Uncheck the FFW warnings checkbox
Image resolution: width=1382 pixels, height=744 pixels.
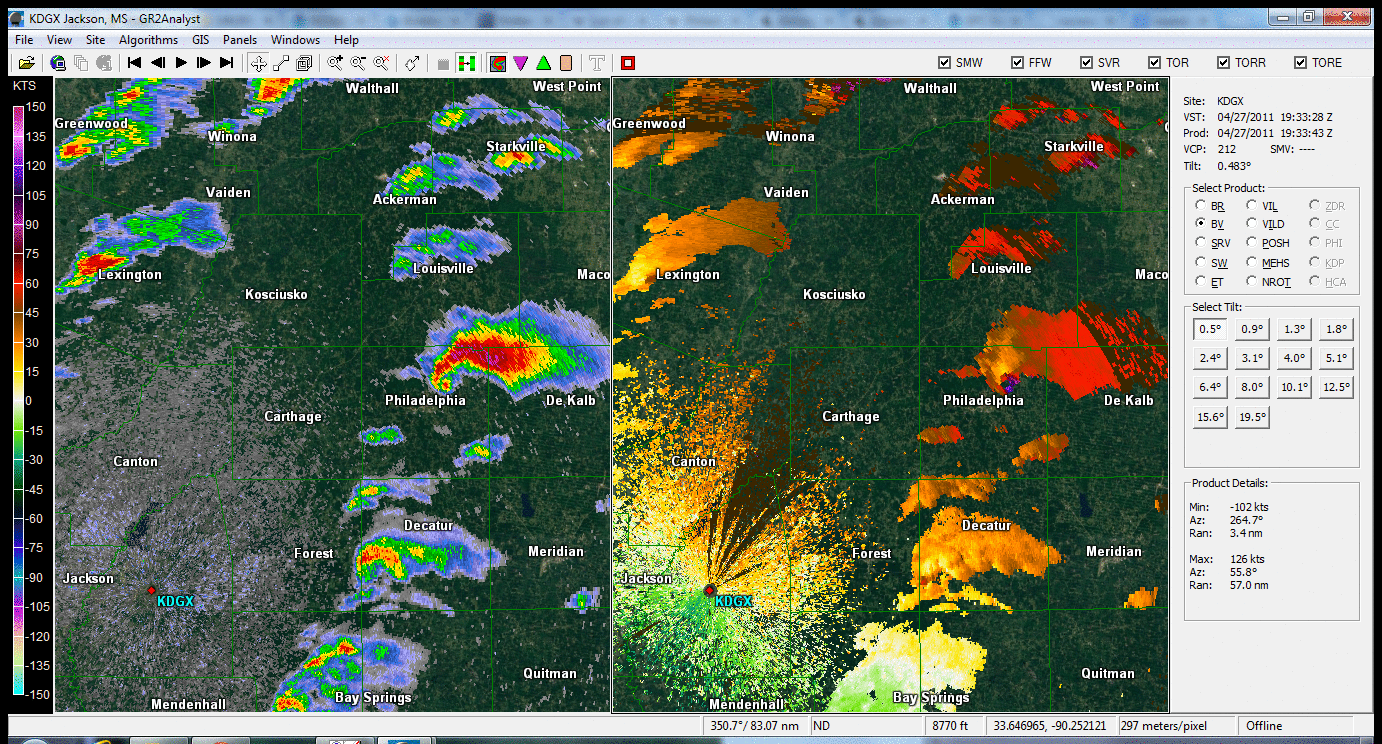1017,62
